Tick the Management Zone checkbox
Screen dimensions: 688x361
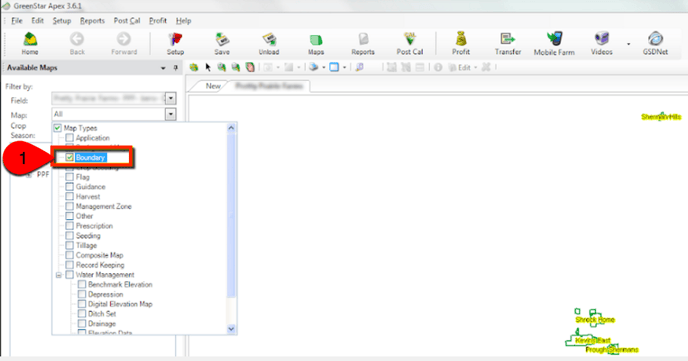(69, 206)
